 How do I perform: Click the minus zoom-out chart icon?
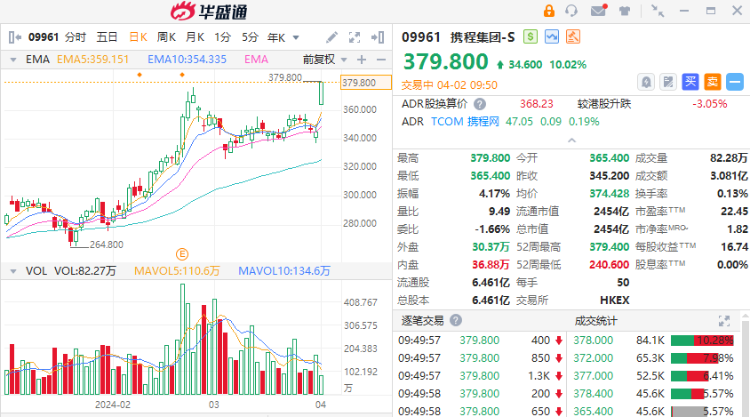point(381,60)
